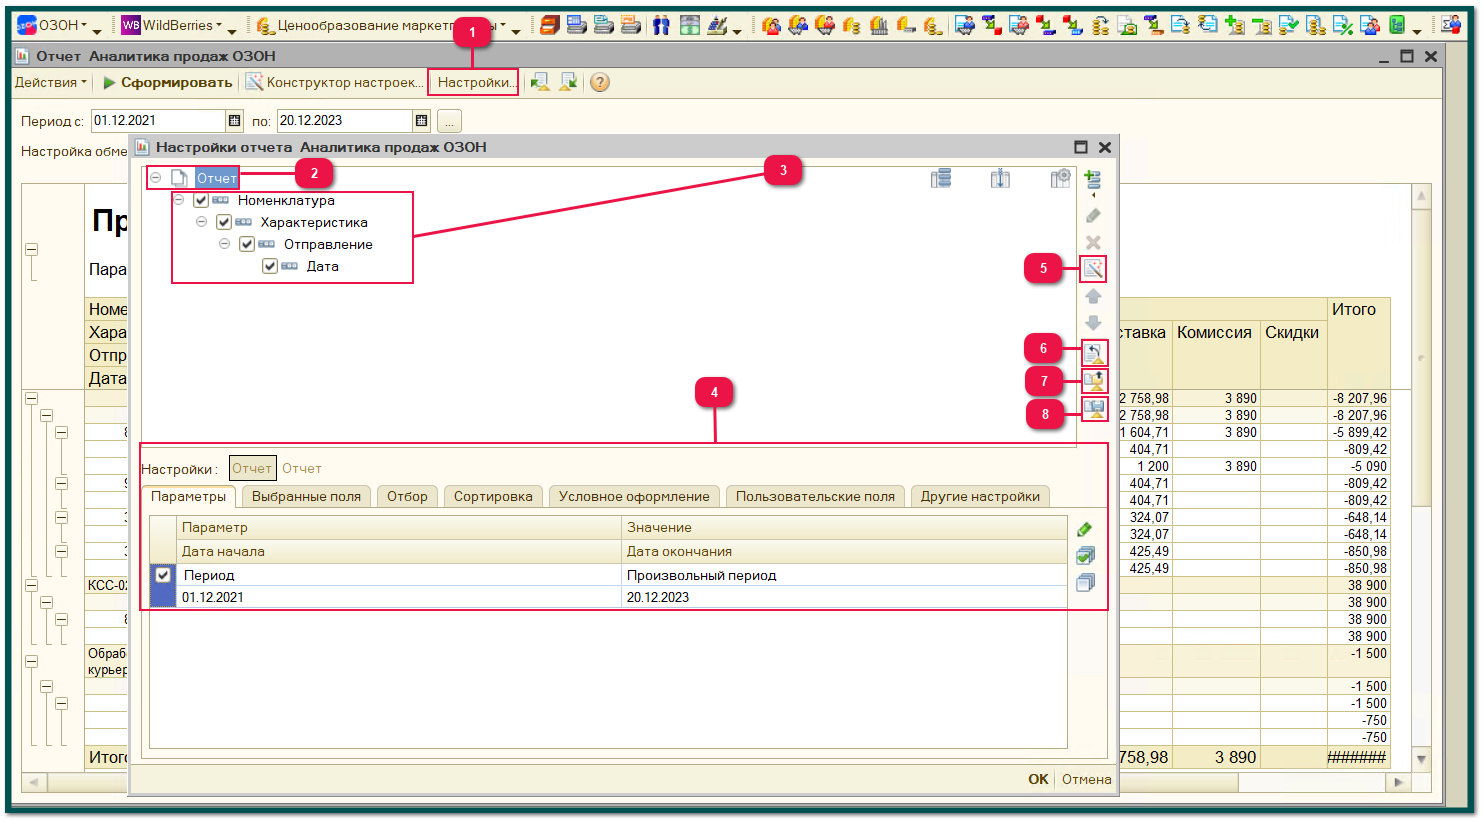Switch to the Другие настройки tab
Image resolution: width=1483 pixels, height=822 pixels.
[x=980, y=496]
